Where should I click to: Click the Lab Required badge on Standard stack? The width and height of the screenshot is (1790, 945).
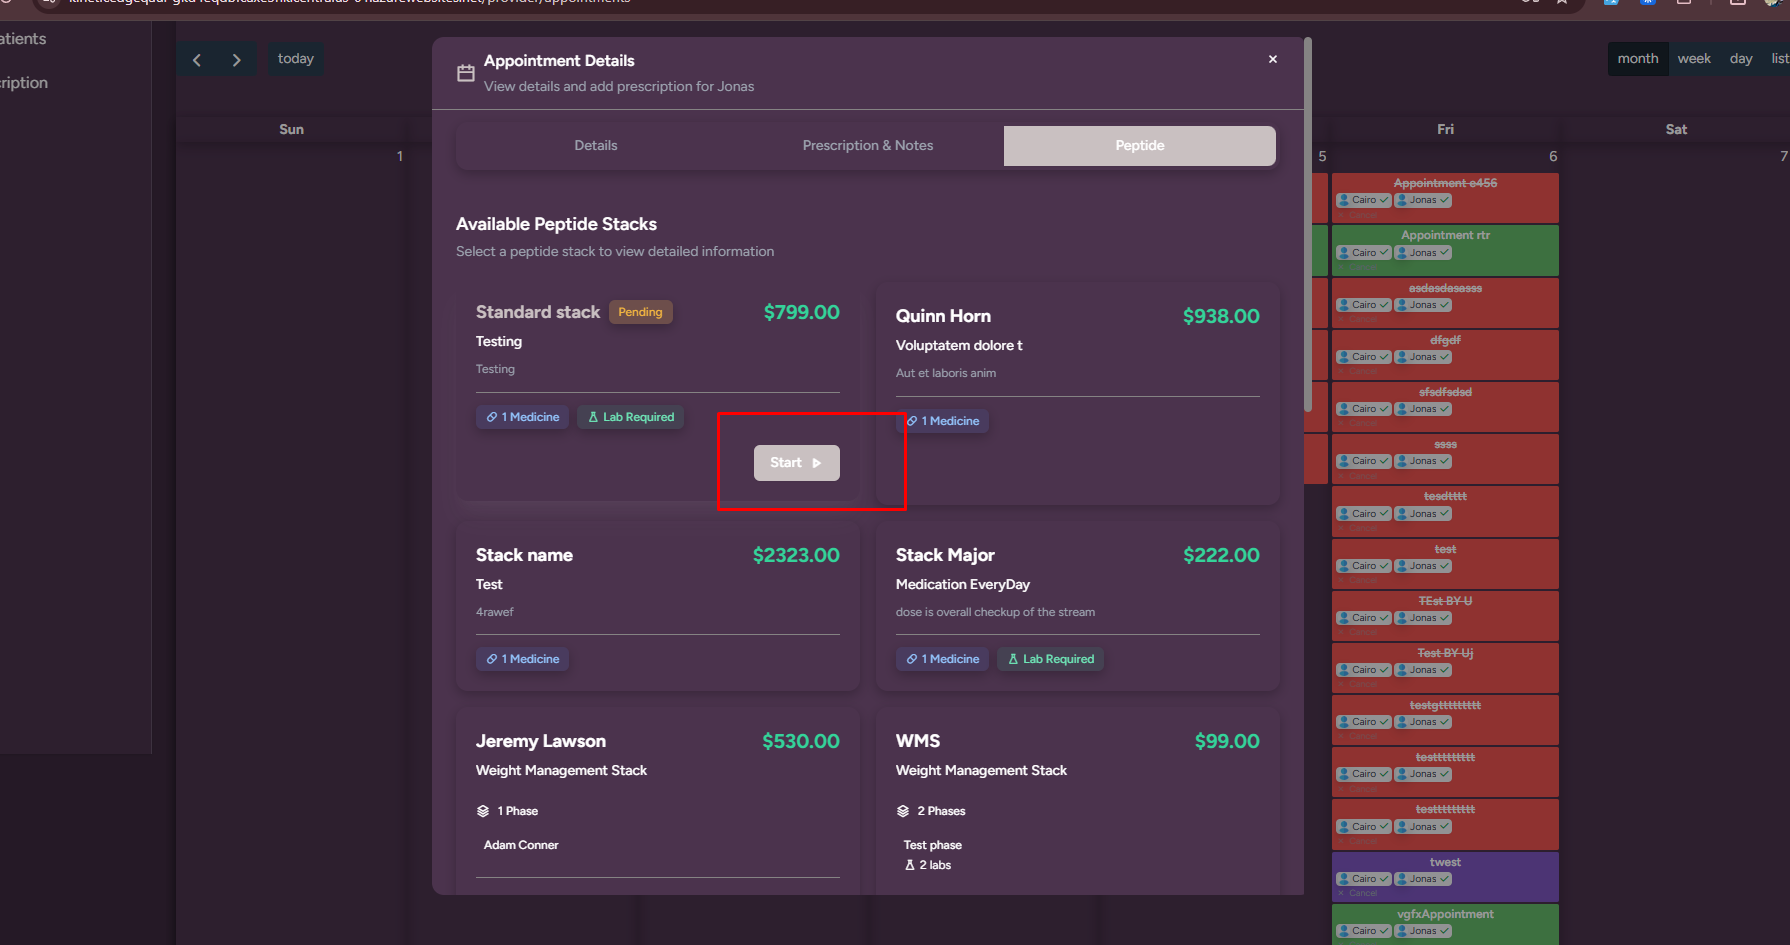tap(631, 417)
